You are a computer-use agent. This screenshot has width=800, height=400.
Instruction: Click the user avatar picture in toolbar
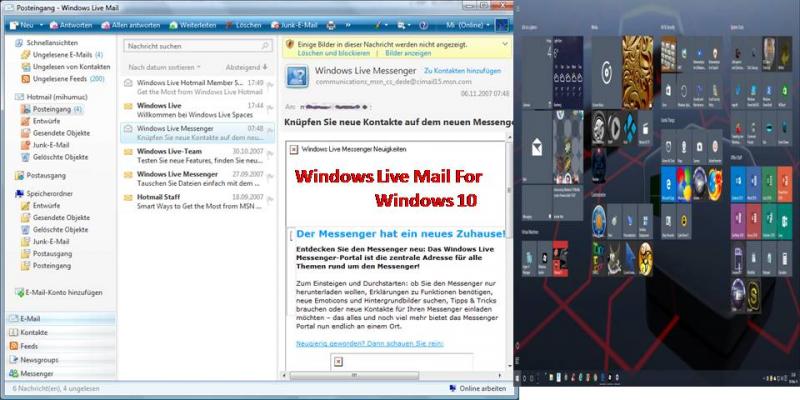[x=502, y=25]
